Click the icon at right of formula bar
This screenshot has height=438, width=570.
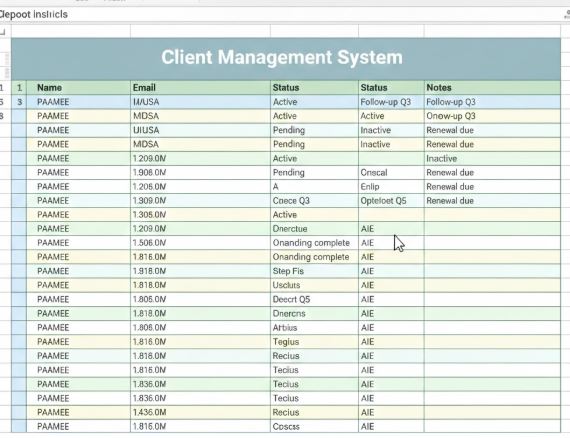click(x=567, y=15)
